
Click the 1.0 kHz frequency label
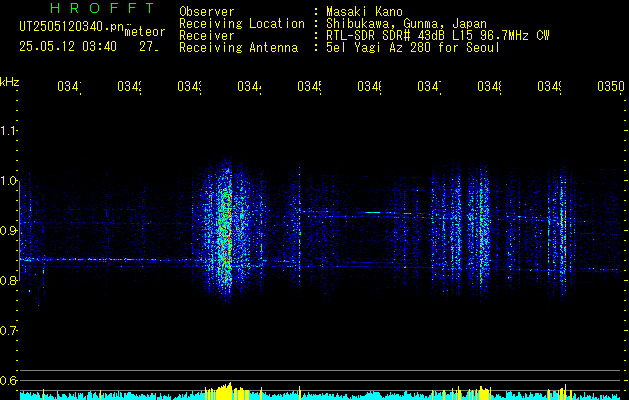pyautogui.click(x=8, y=181)
